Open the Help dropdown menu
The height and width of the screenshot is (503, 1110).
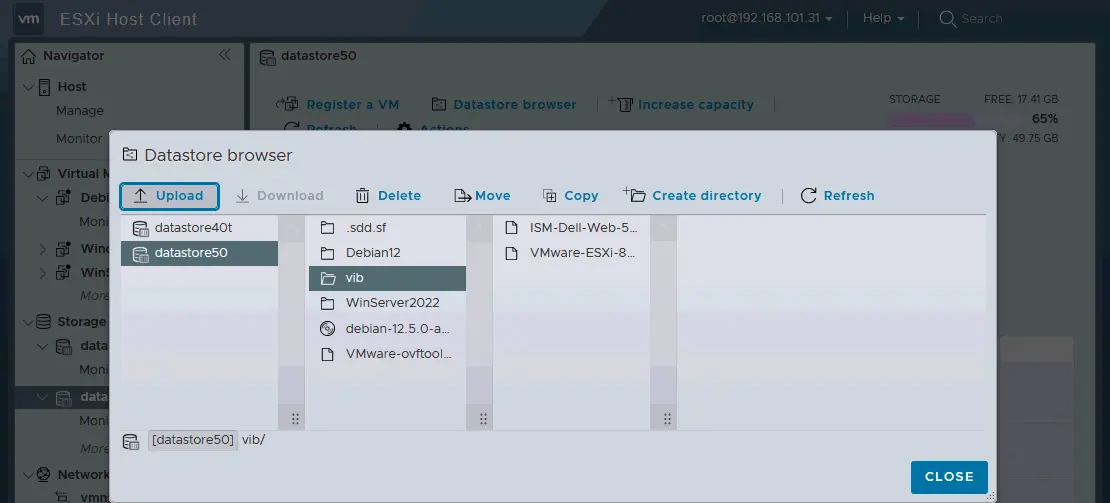coord(883,18)
